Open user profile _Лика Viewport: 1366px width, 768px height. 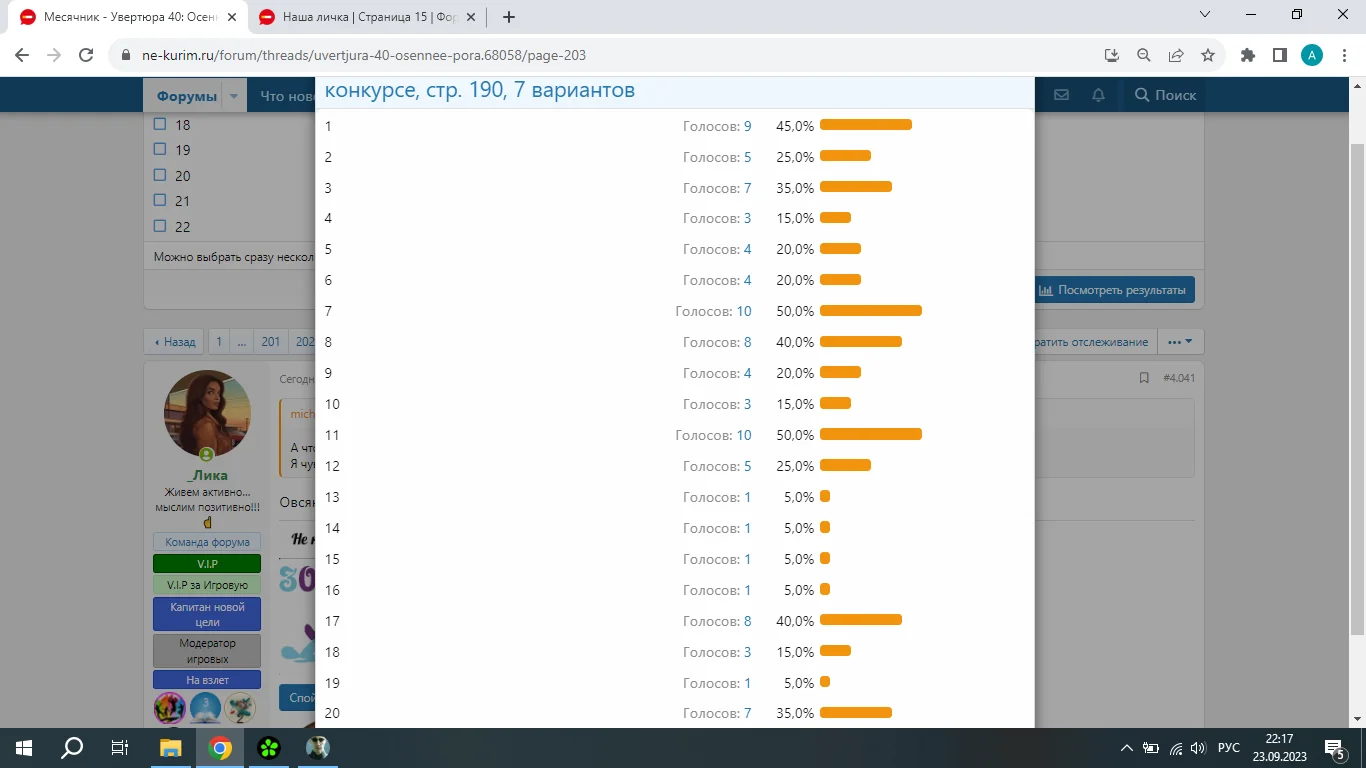(207, 476)
